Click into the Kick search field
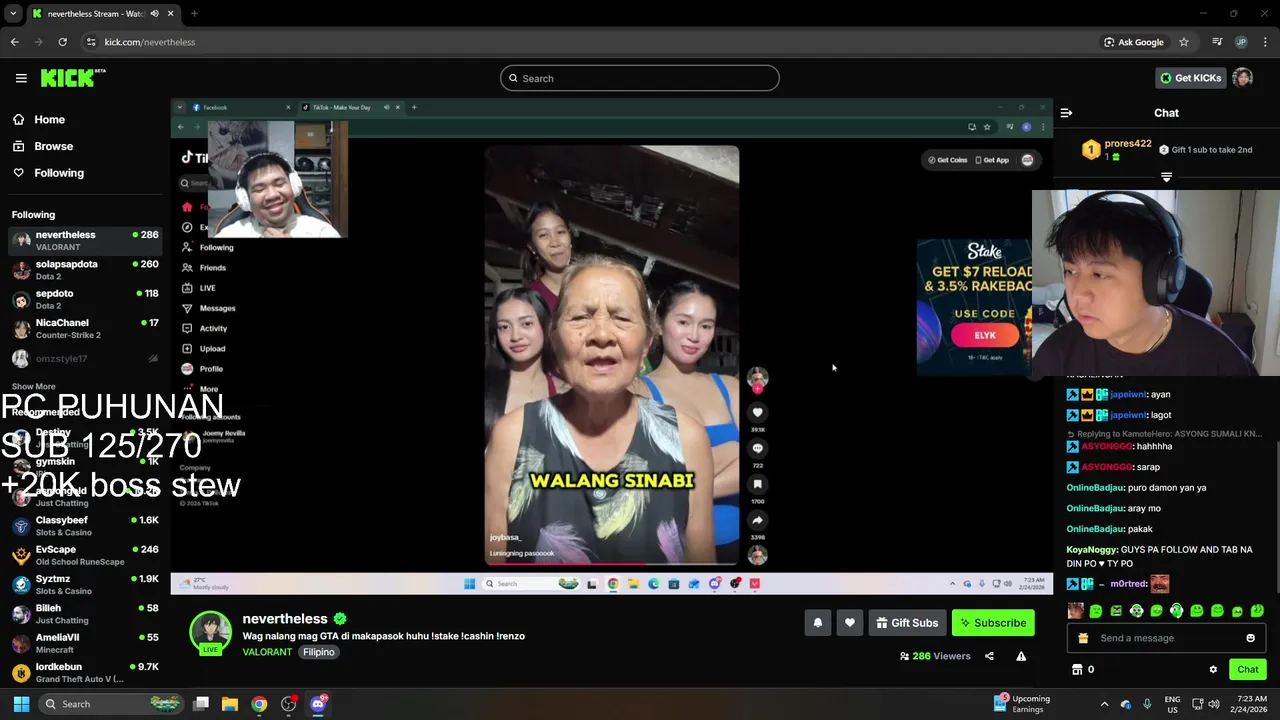Viewport: 1280px width, 720px height. click(640, 78)
